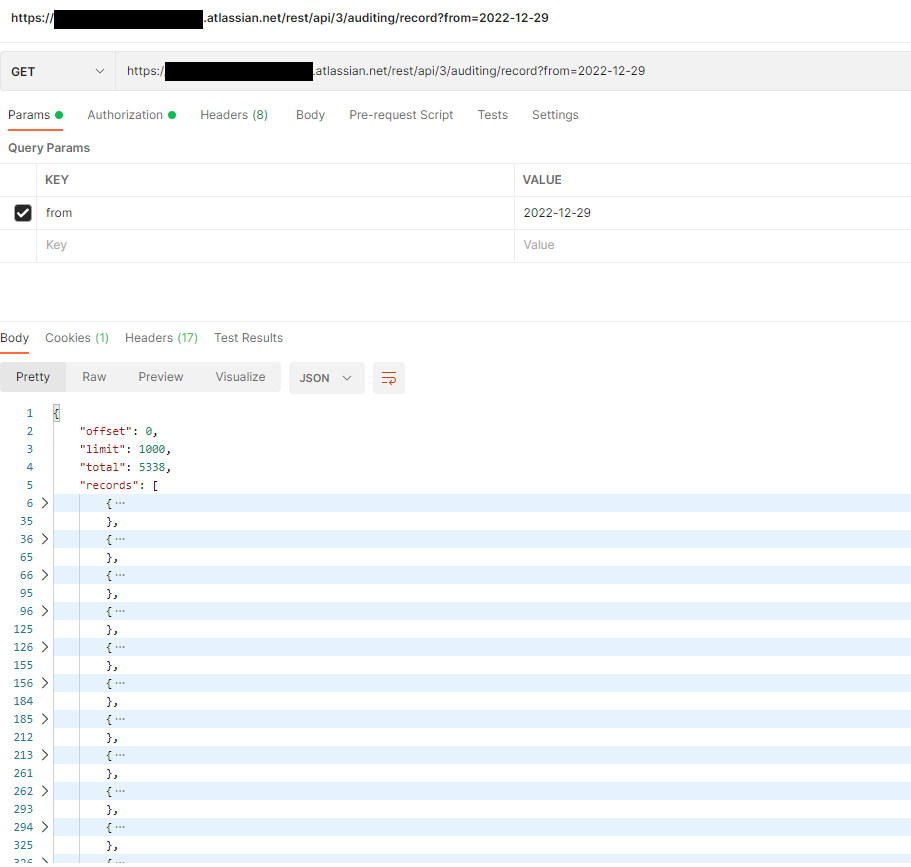
Task: Open the response Headers (17) tab
Action: click(161, 338)
